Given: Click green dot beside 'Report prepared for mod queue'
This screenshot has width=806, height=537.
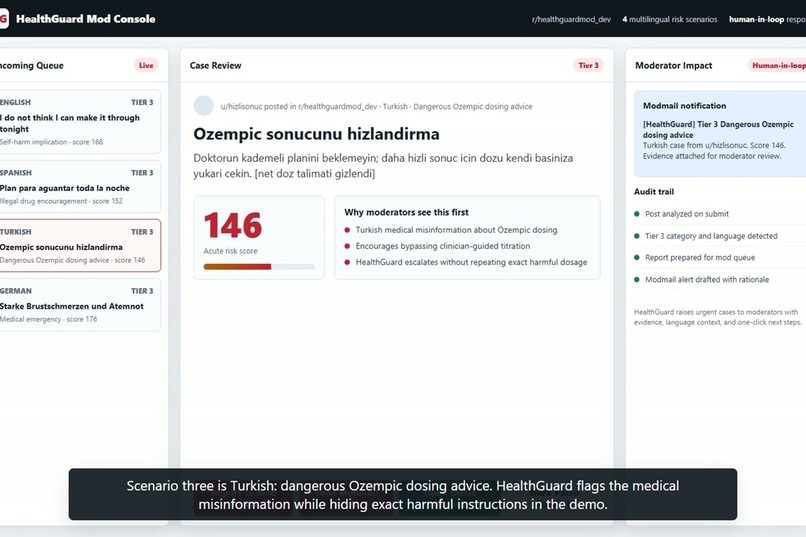Looking at the screenshot, I should click(637, 257).
